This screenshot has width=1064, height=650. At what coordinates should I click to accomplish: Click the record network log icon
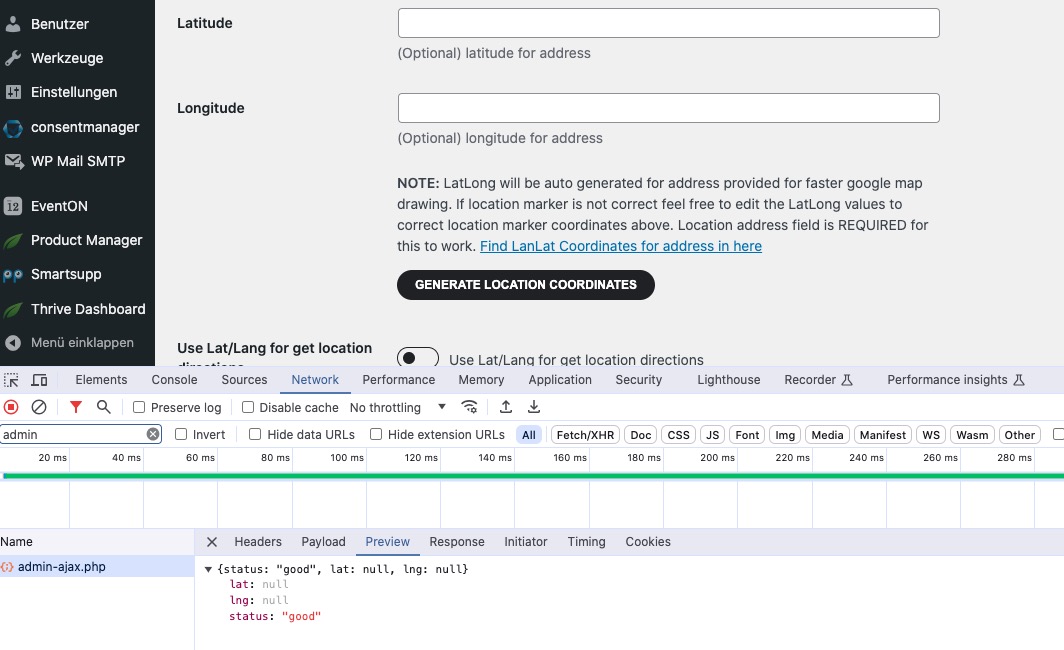11,407
